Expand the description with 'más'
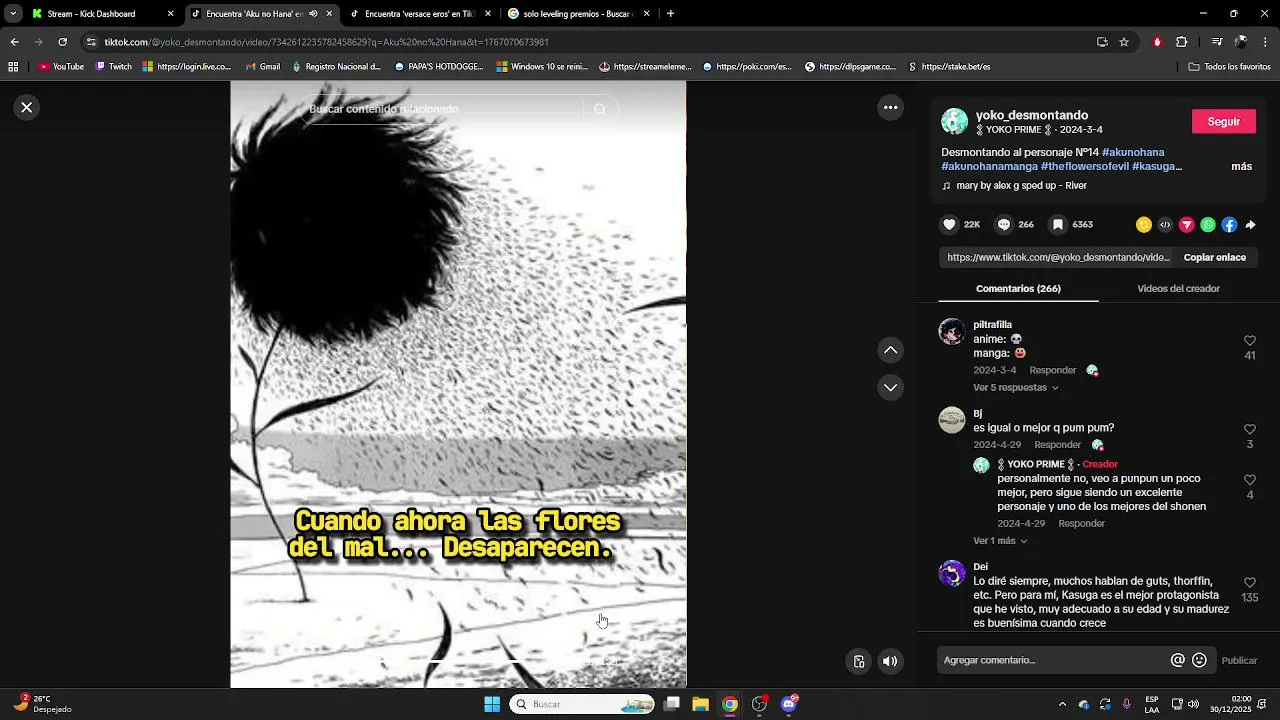 click(x=1241, y=166)
